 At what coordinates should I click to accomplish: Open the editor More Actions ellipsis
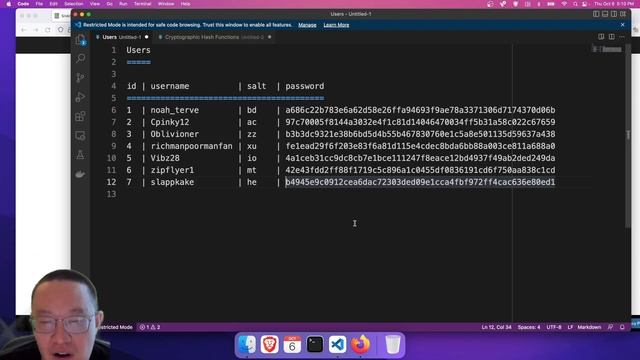coord(622,37)
